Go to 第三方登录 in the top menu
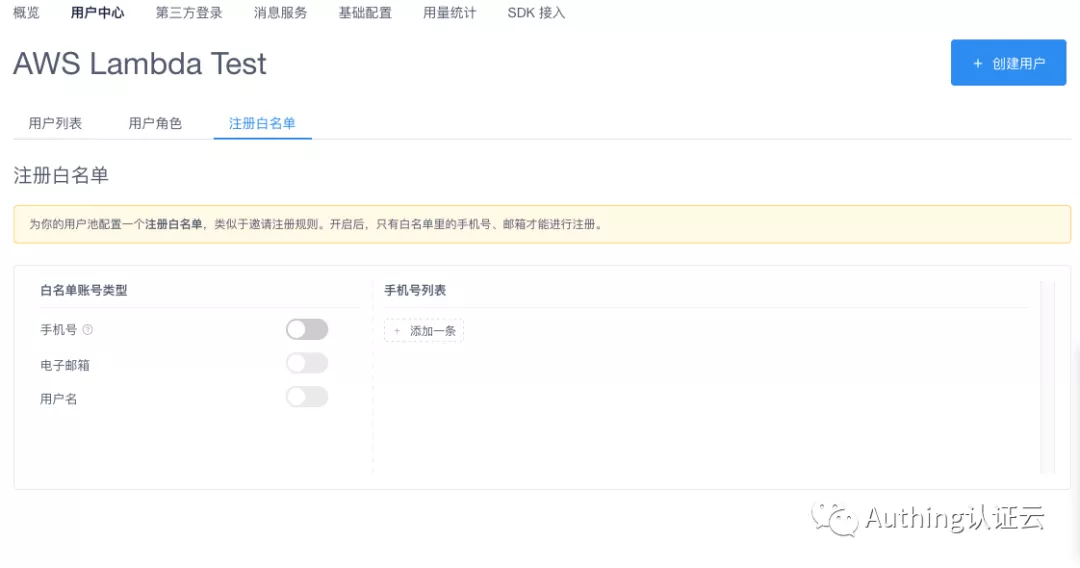Viewport: 1080px width, 568px height. click(x=189, y=12)
